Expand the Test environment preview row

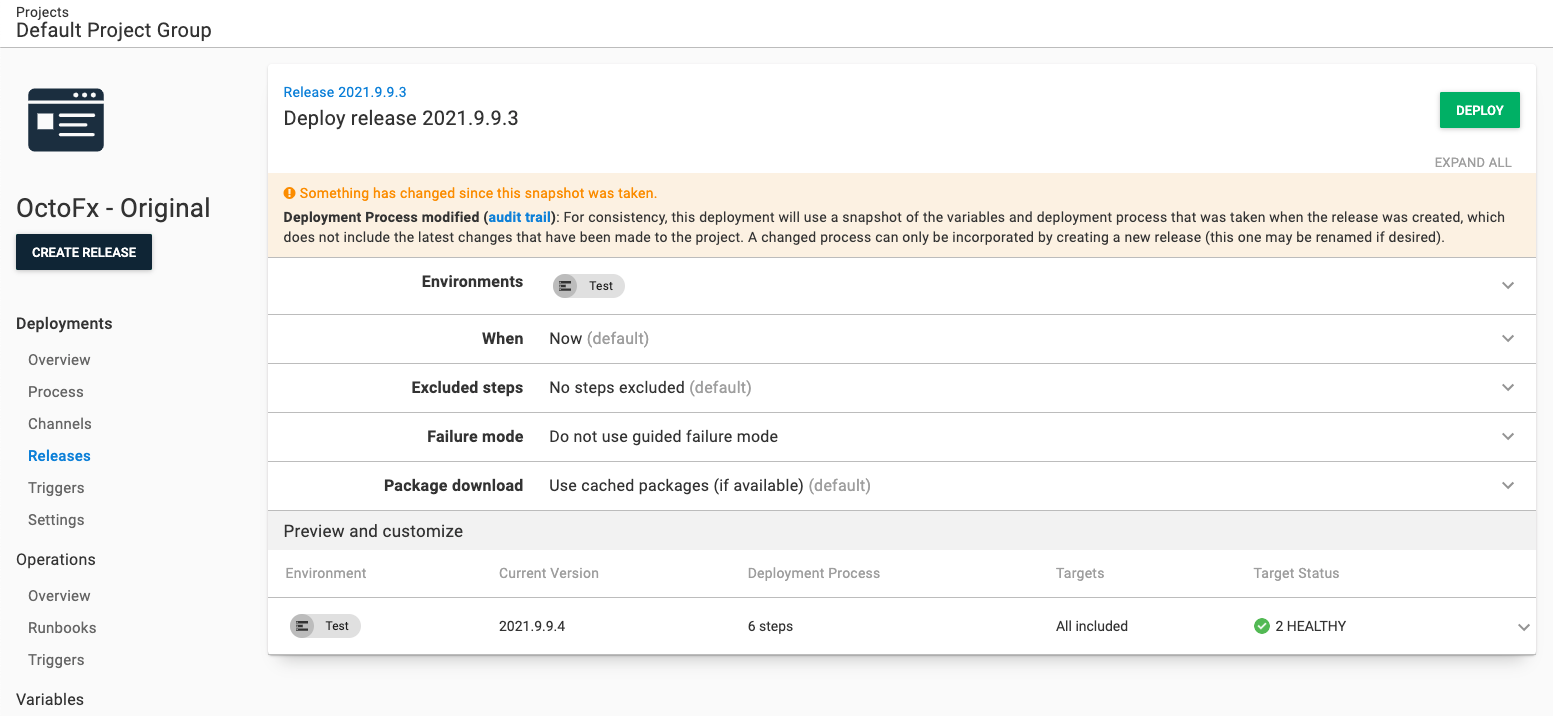tap(1524, 626)
